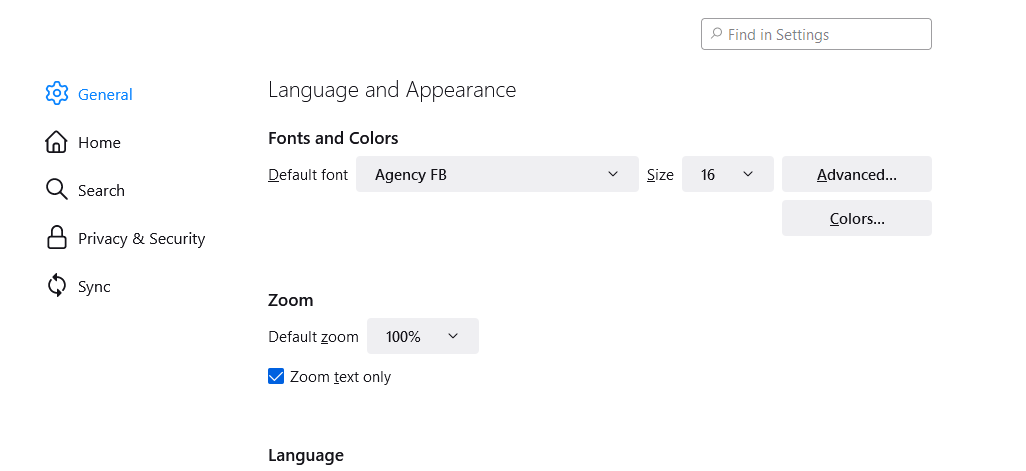Click the magnifier icon in Find in Settings
This screenshot has height=471, width=1026.
716,34
